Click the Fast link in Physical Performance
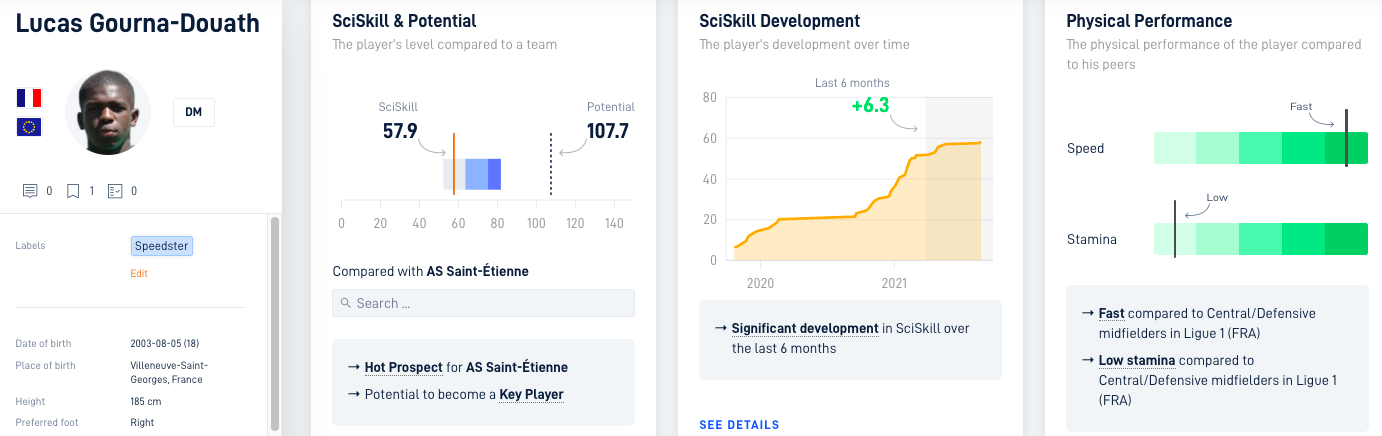Screen dimensions: 1382x436 pos(1111,313)
